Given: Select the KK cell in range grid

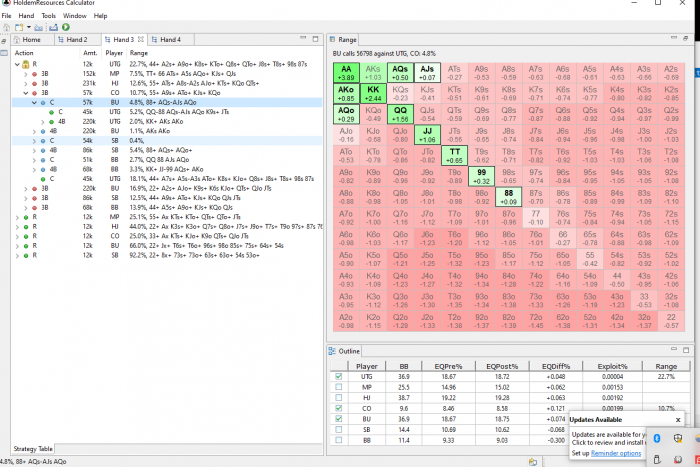Looking at the screenshot, I should (373, 93).
